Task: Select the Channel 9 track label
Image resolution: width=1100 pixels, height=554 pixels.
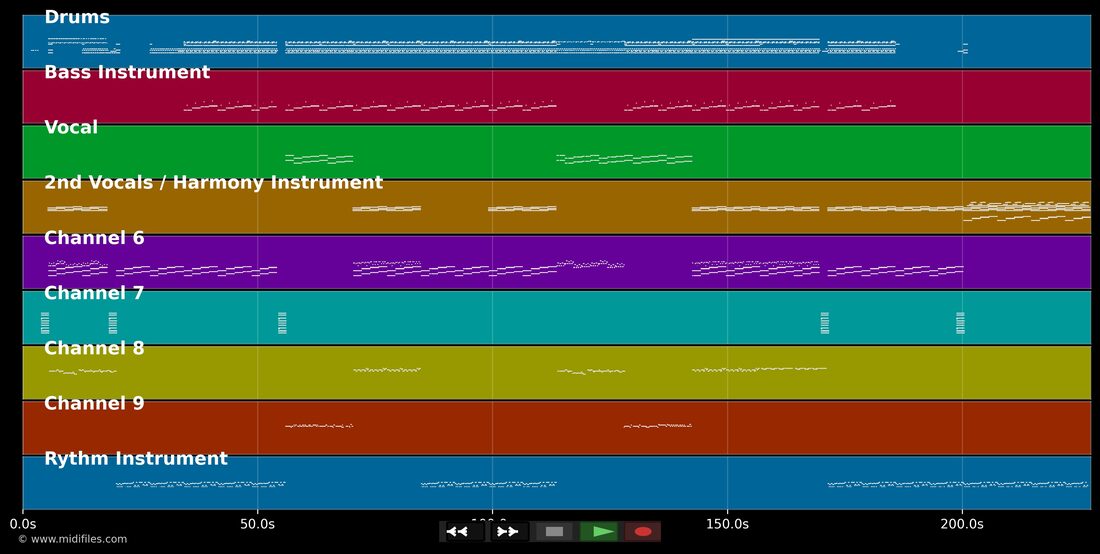Action: (94, 403)
